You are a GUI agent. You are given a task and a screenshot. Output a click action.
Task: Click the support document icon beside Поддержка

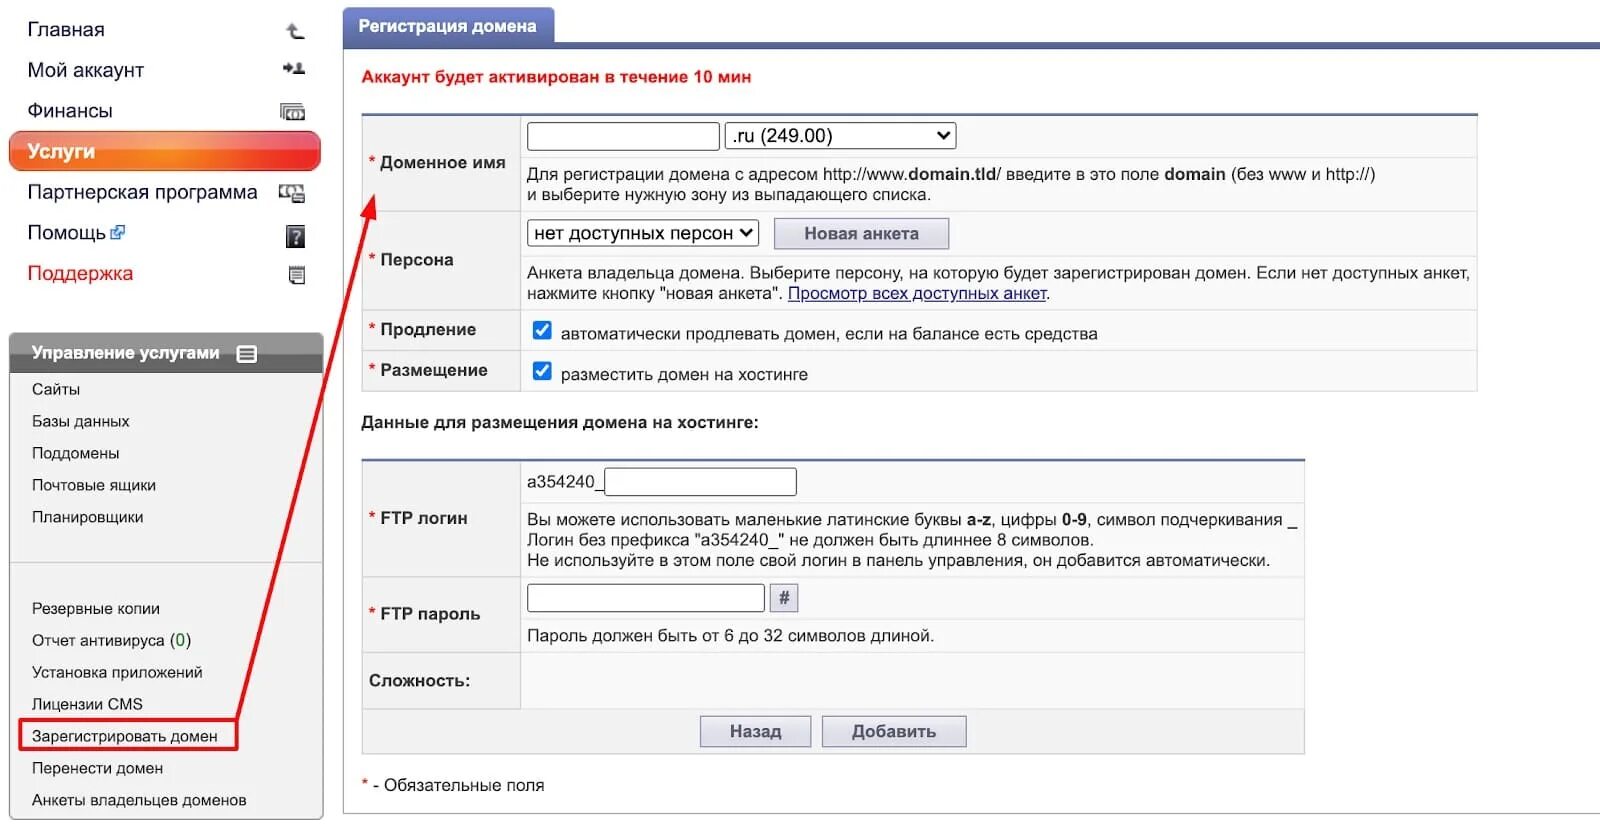pos(296,275)
